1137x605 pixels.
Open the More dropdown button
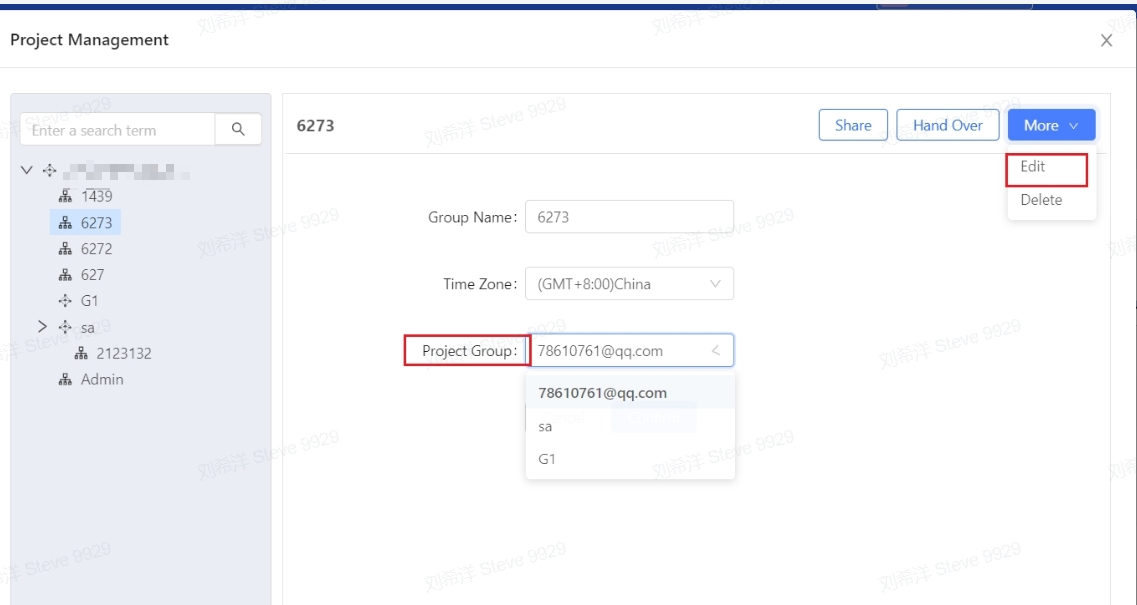[x=1051, y=125]
